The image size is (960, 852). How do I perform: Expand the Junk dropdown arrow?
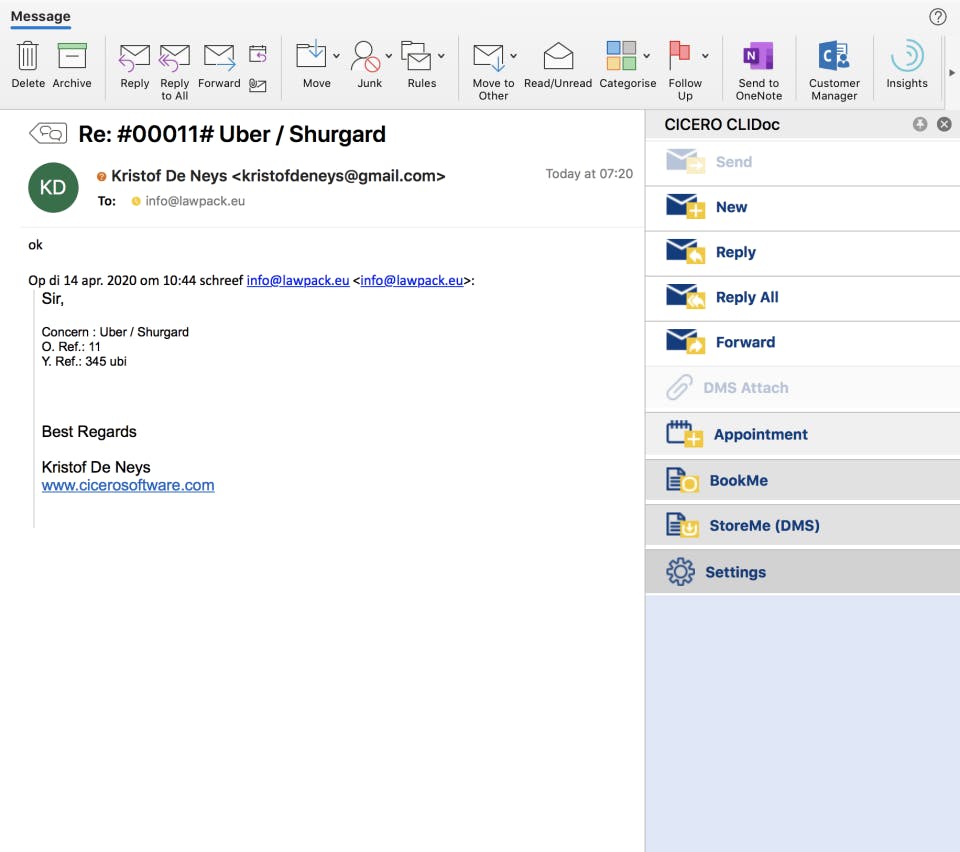tap(388, 56)
